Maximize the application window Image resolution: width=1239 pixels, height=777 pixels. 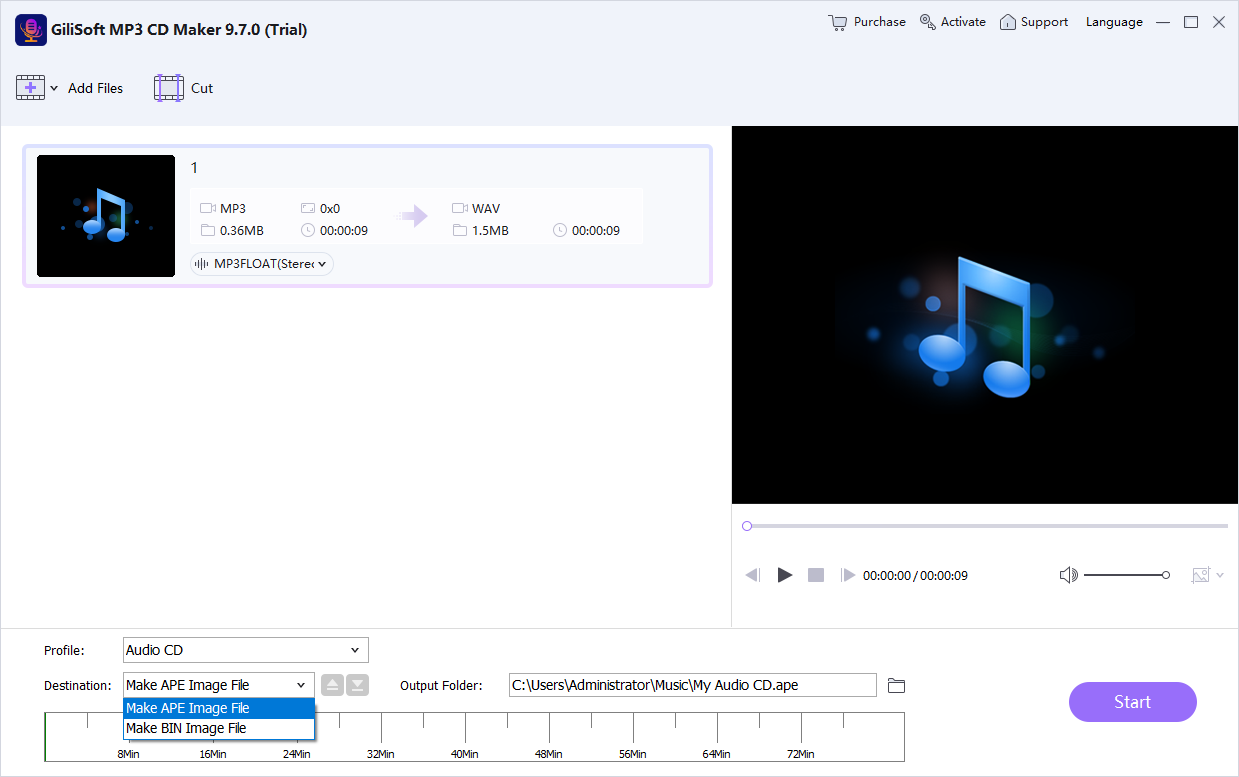click(1191, 22)
